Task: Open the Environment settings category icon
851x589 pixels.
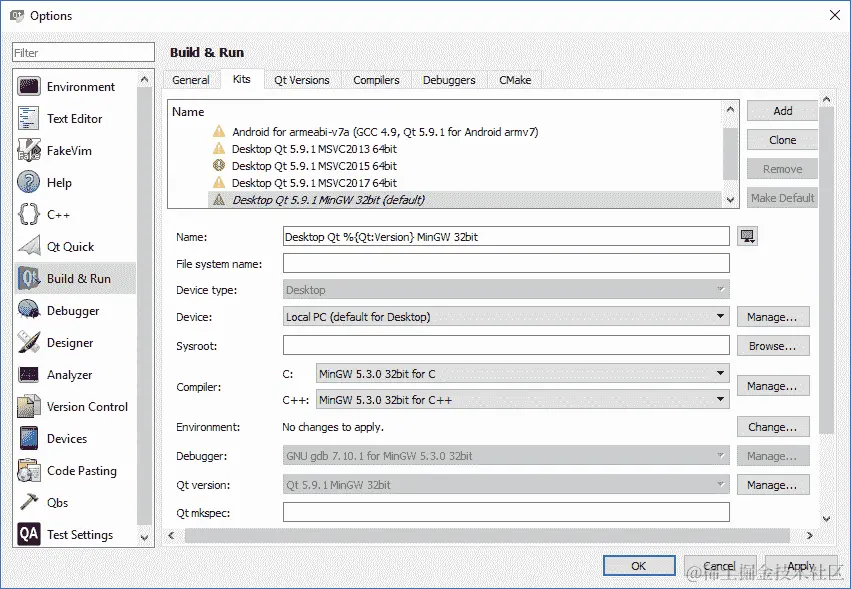Action: coord(28,86)
